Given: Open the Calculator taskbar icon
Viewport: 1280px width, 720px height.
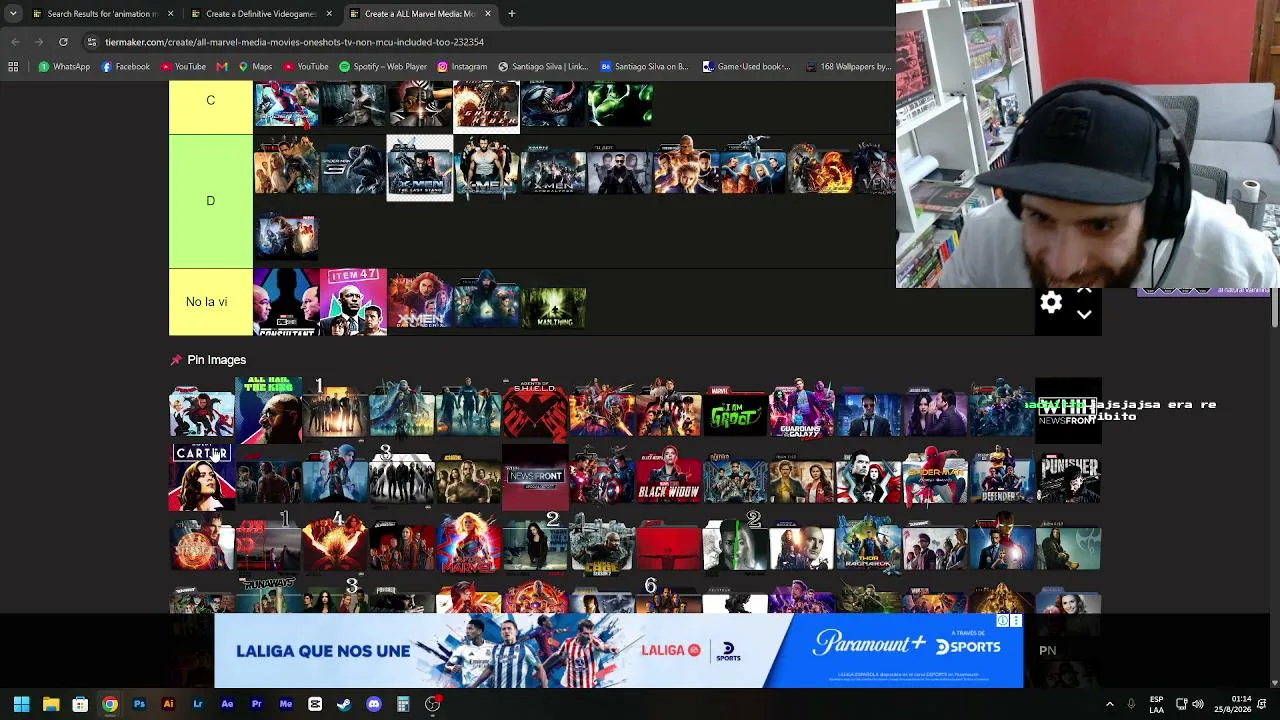Looking at the screenshot, I should [x=403, y=704].
